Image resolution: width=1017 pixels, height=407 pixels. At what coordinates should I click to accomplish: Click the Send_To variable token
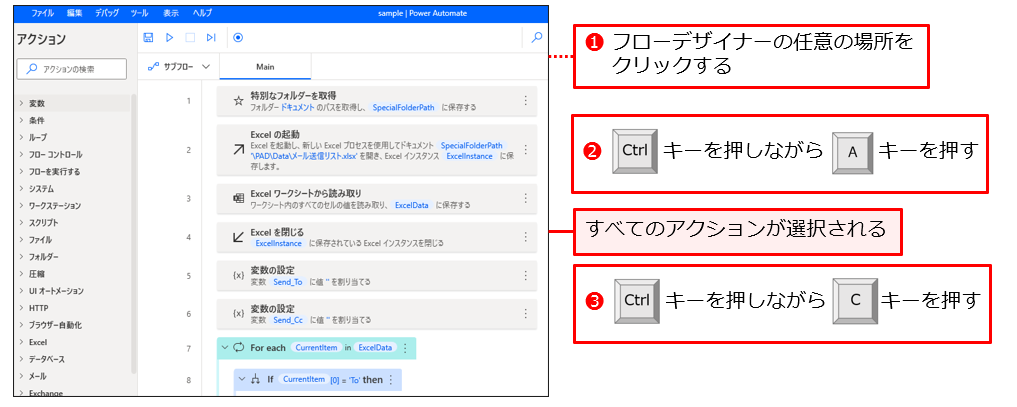(x=287, y=283)
